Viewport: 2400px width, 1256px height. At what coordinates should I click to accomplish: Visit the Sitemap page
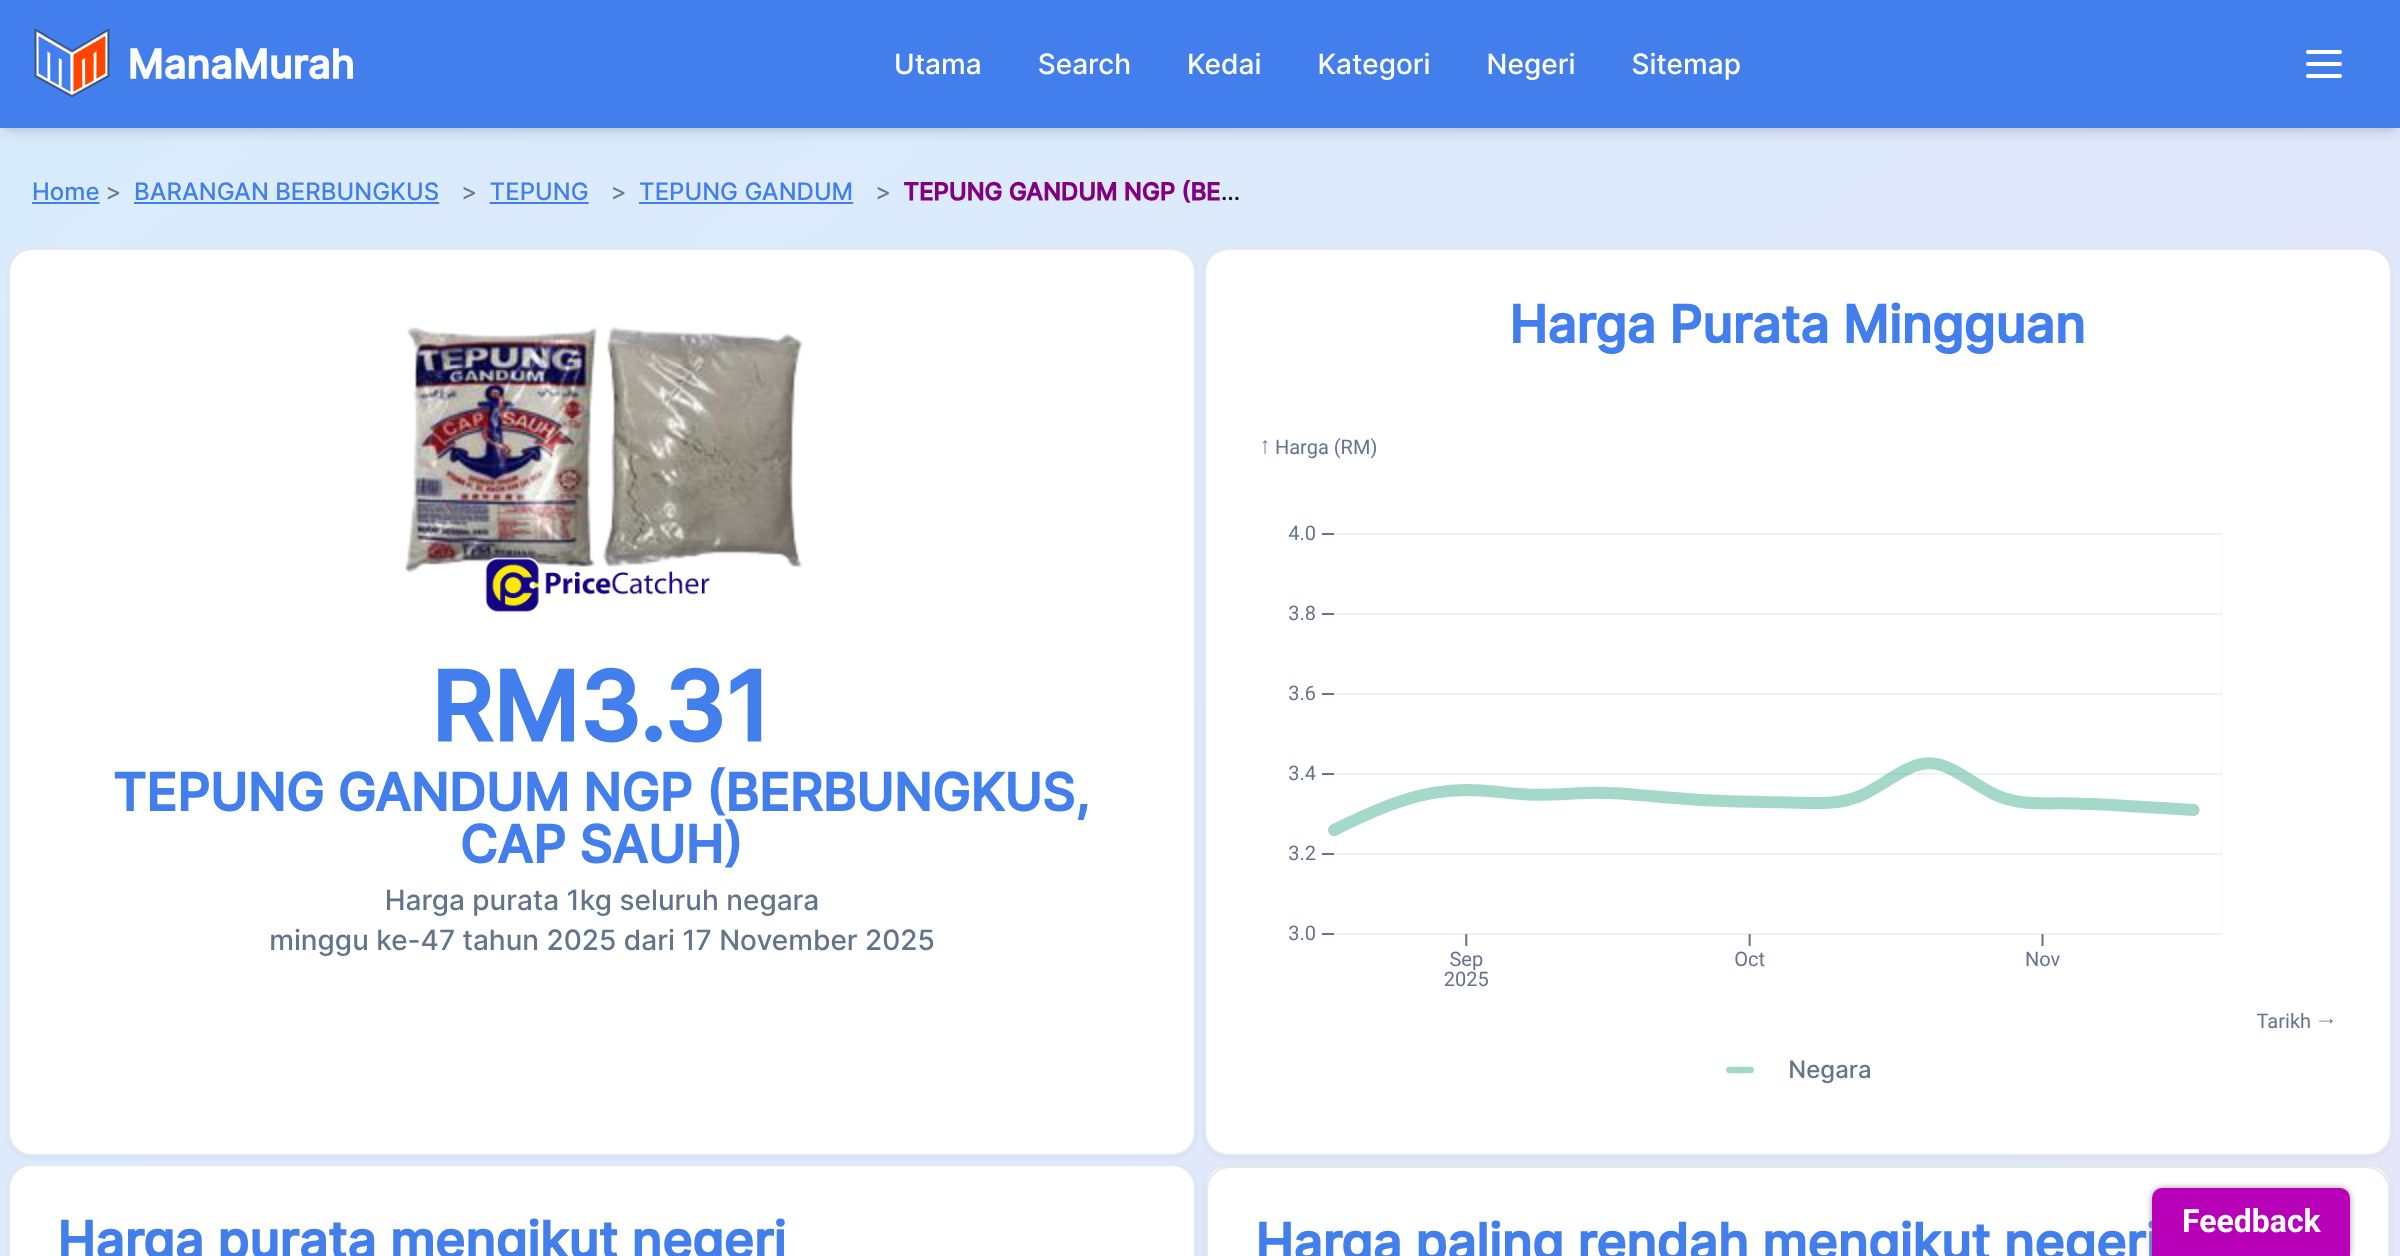[x=1685, y=63]
